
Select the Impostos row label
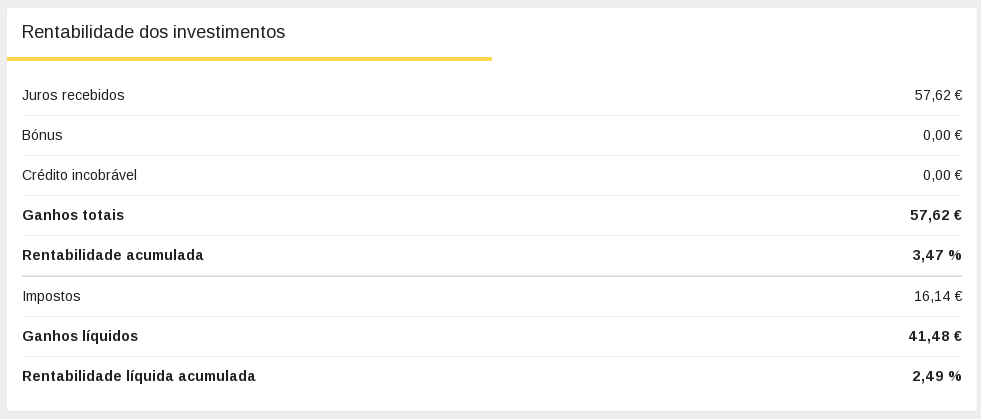pyautogui.click(x=51, y=296)
